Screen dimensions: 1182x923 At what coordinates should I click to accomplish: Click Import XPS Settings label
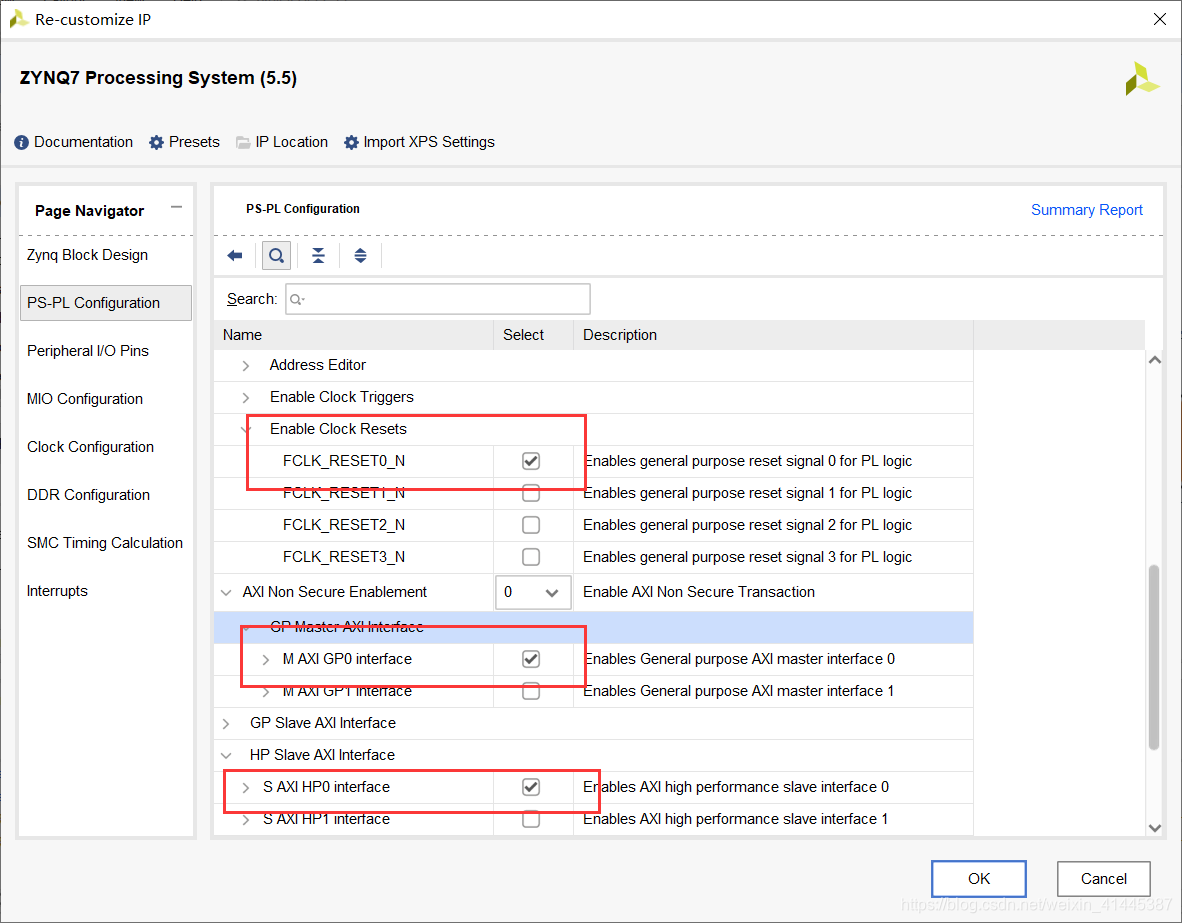pos(429,143)
